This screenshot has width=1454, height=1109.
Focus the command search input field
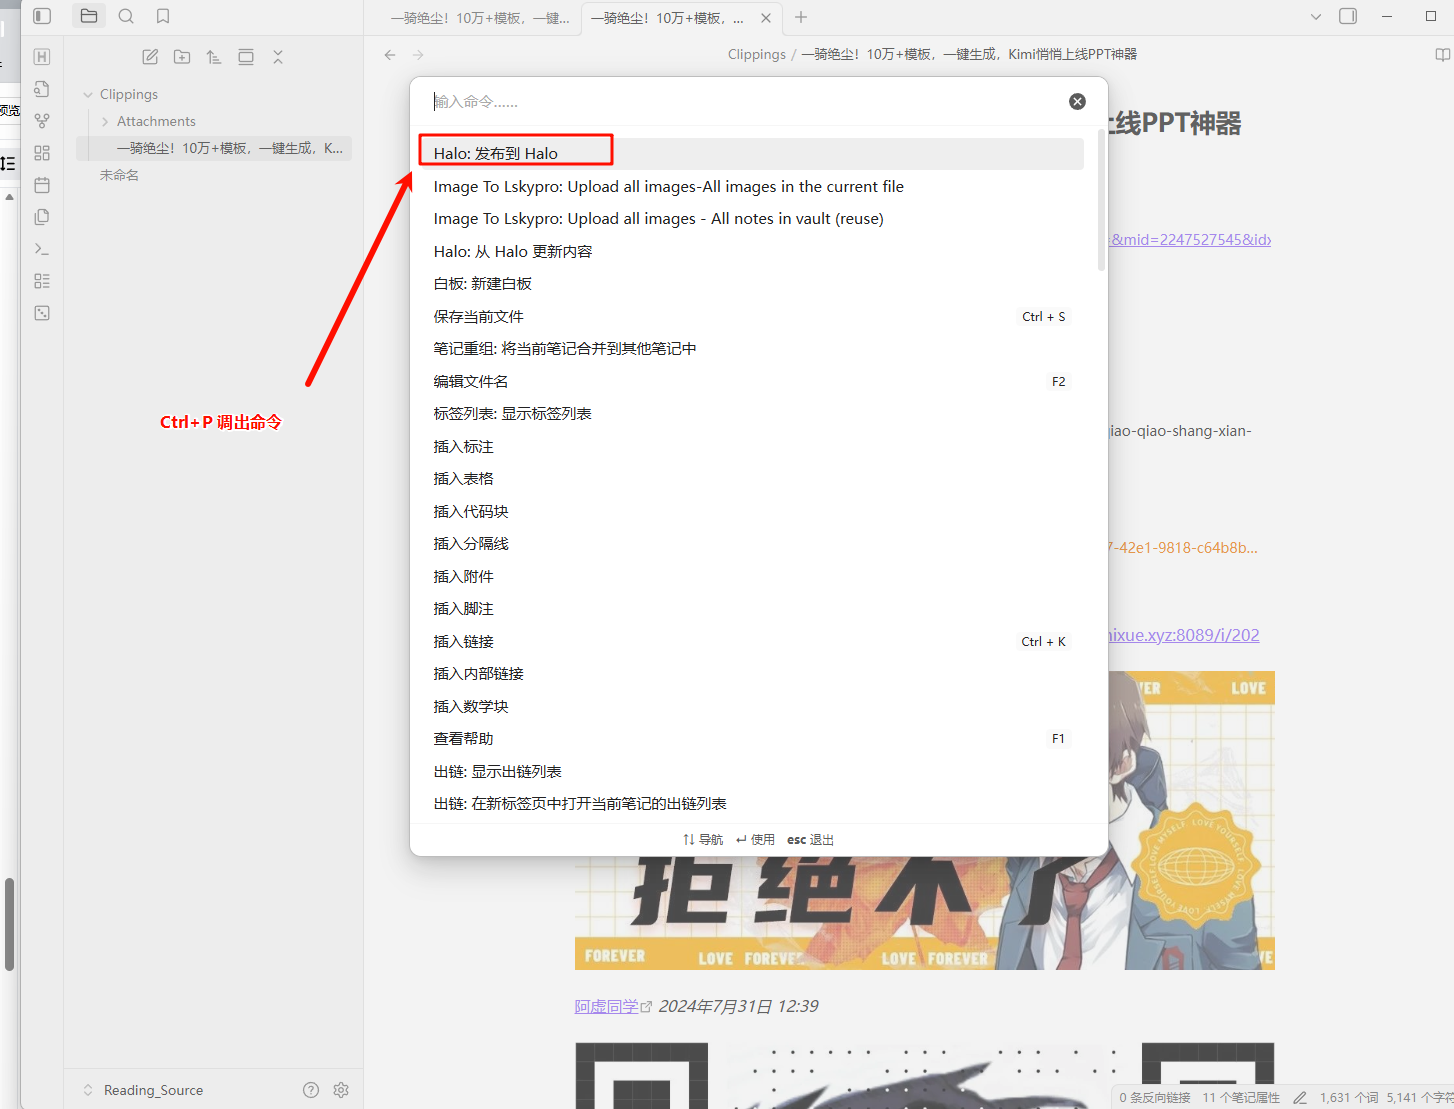point(740,101)
